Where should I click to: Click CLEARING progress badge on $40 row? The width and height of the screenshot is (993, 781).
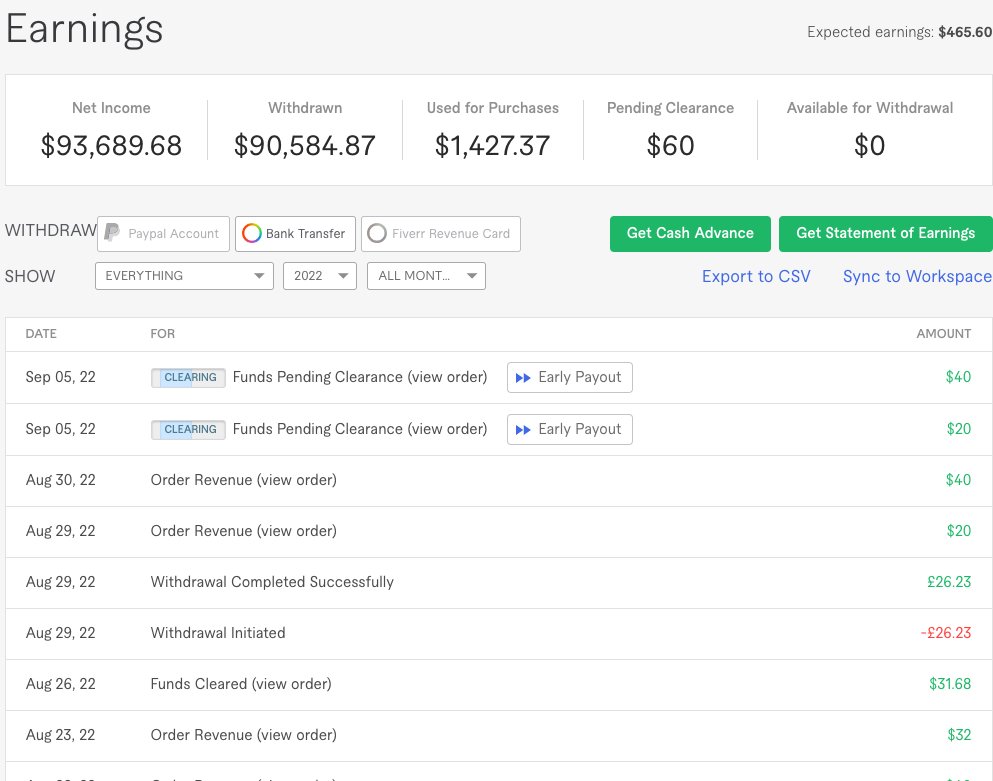point(188,377)
